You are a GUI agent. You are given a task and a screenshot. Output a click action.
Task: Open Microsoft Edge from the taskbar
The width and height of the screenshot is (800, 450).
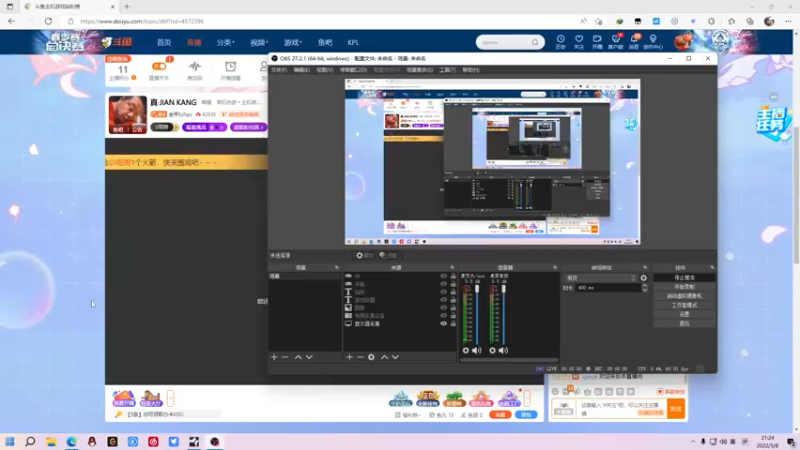71,441
